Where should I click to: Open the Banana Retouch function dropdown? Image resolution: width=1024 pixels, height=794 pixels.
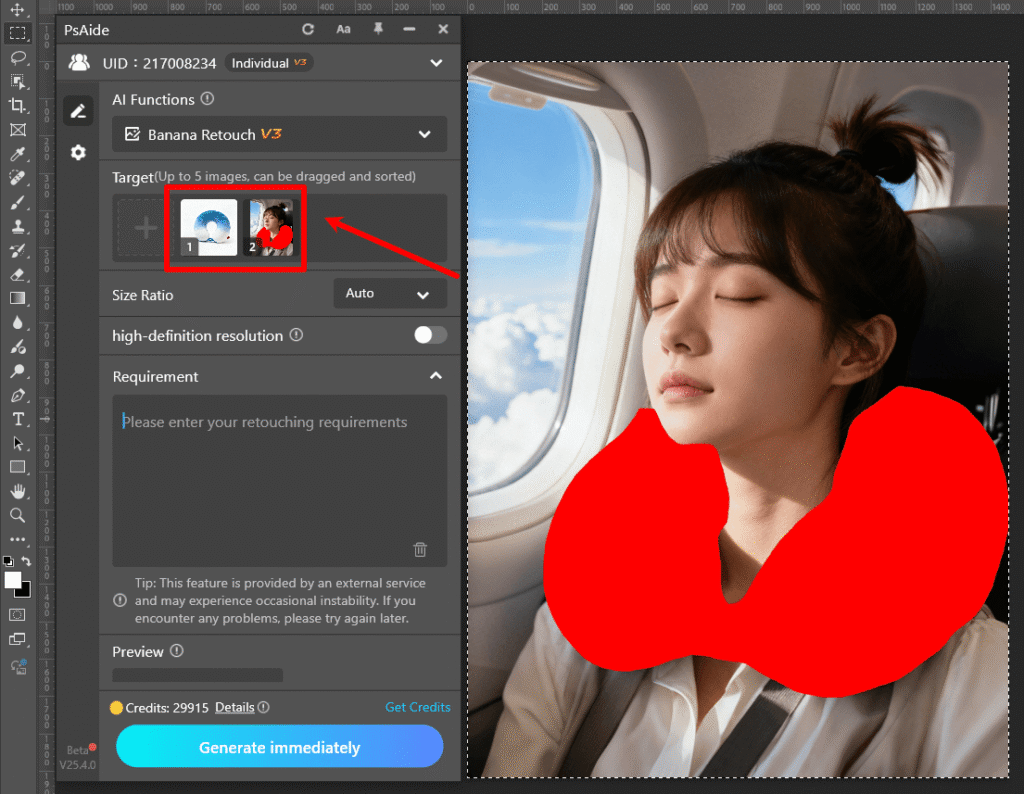279,134
